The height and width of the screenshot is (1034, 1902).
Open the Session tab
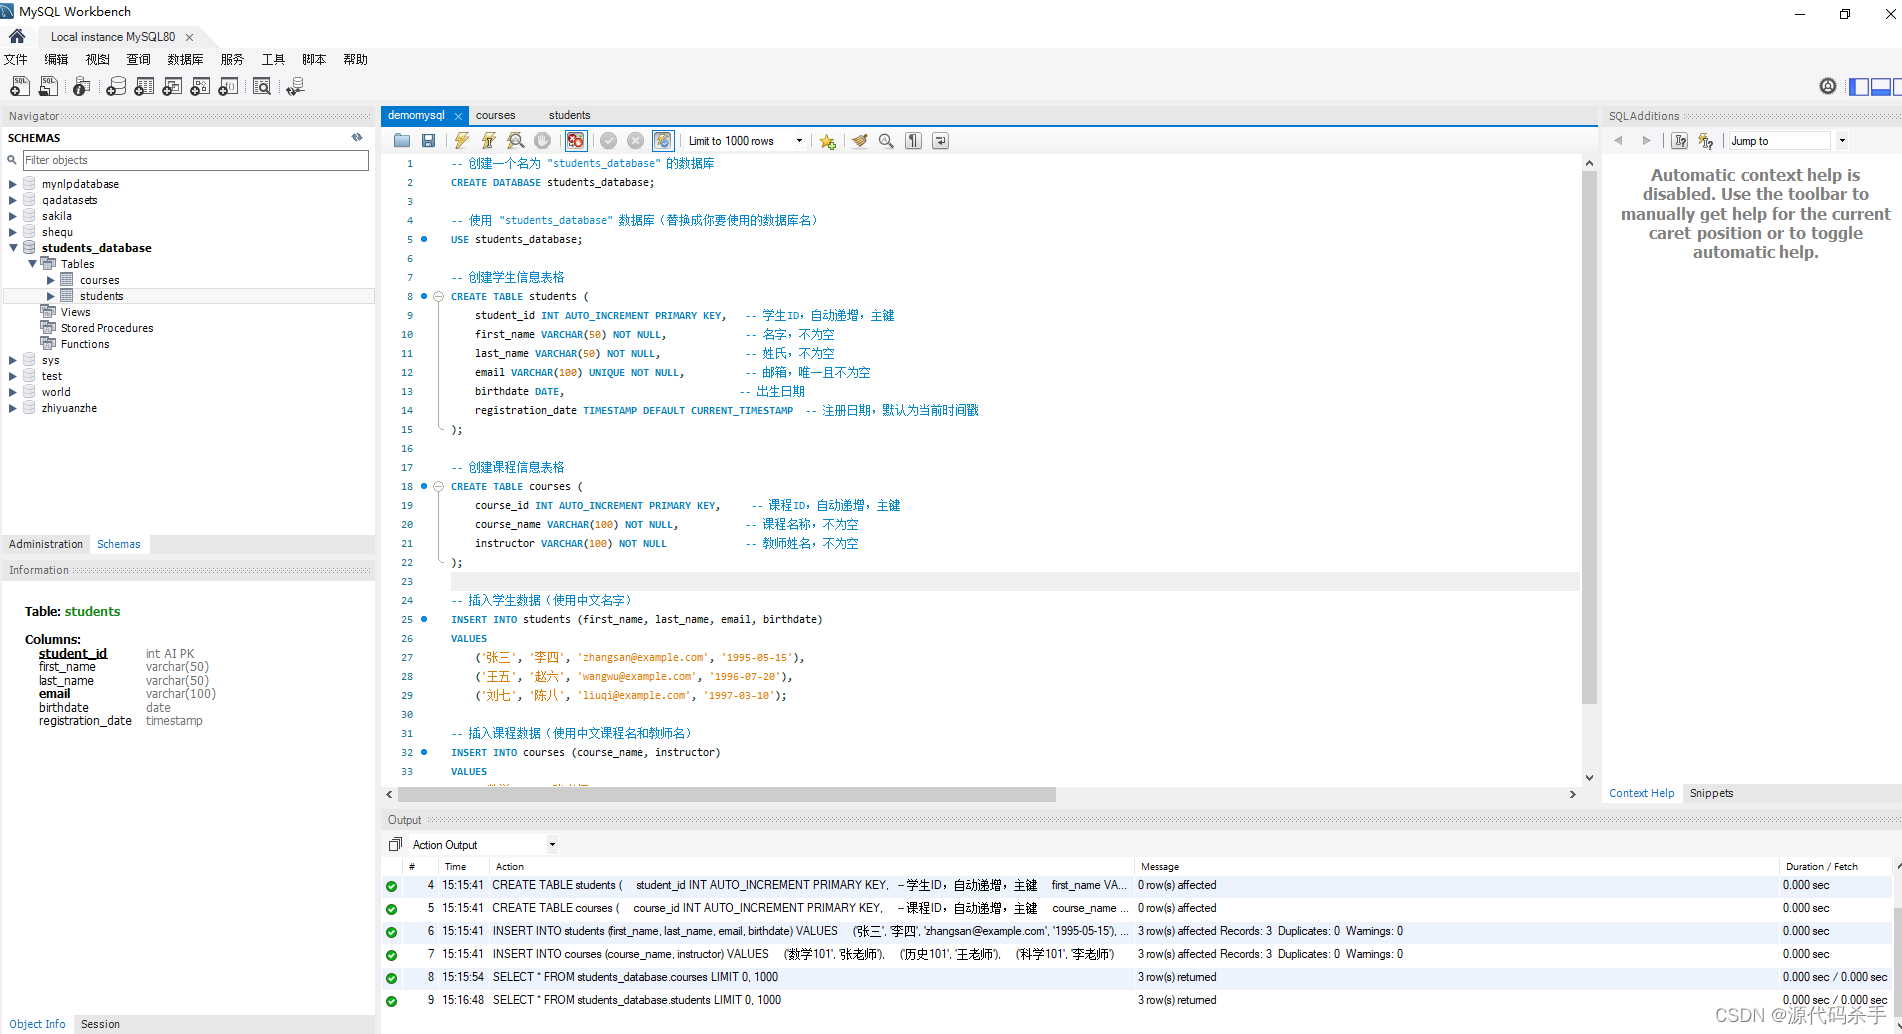(100, 1024)
